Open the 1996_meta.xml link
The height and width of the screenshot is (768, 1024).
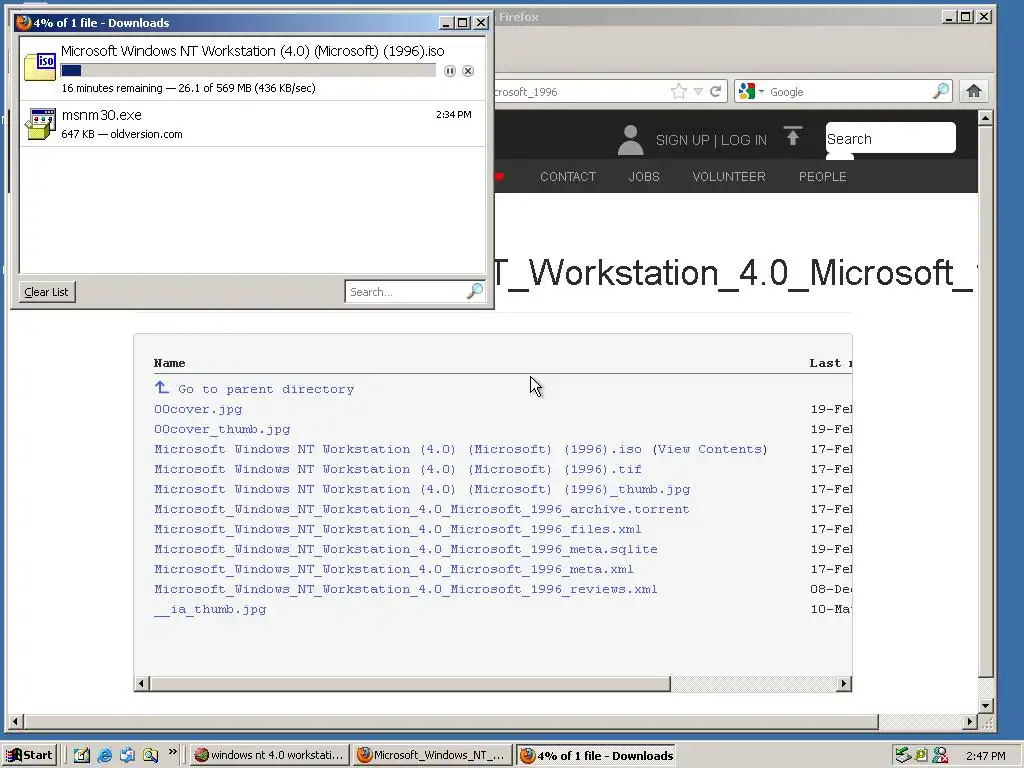pos(394,569)
